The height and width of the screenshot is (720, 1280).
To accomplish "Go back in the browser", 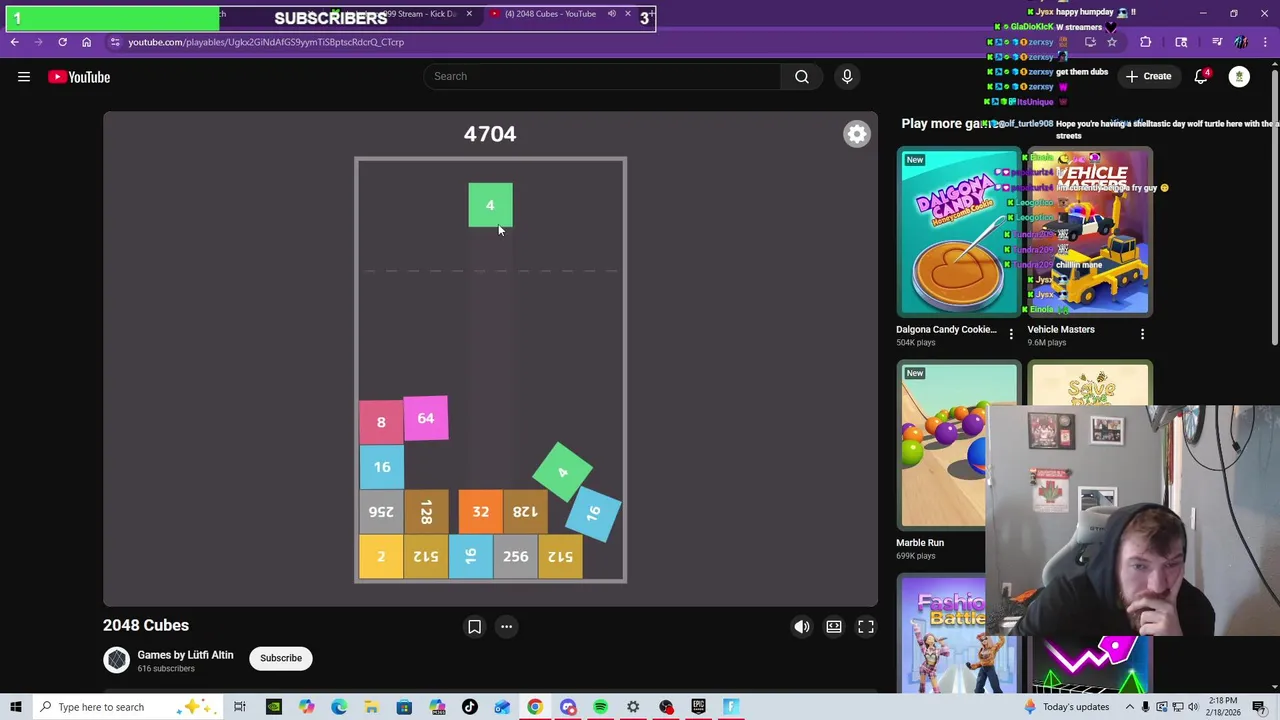I will 14,42.
